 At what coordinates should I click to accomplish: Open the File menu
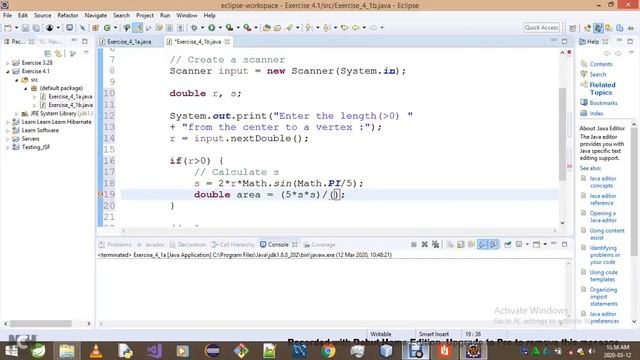7,15
